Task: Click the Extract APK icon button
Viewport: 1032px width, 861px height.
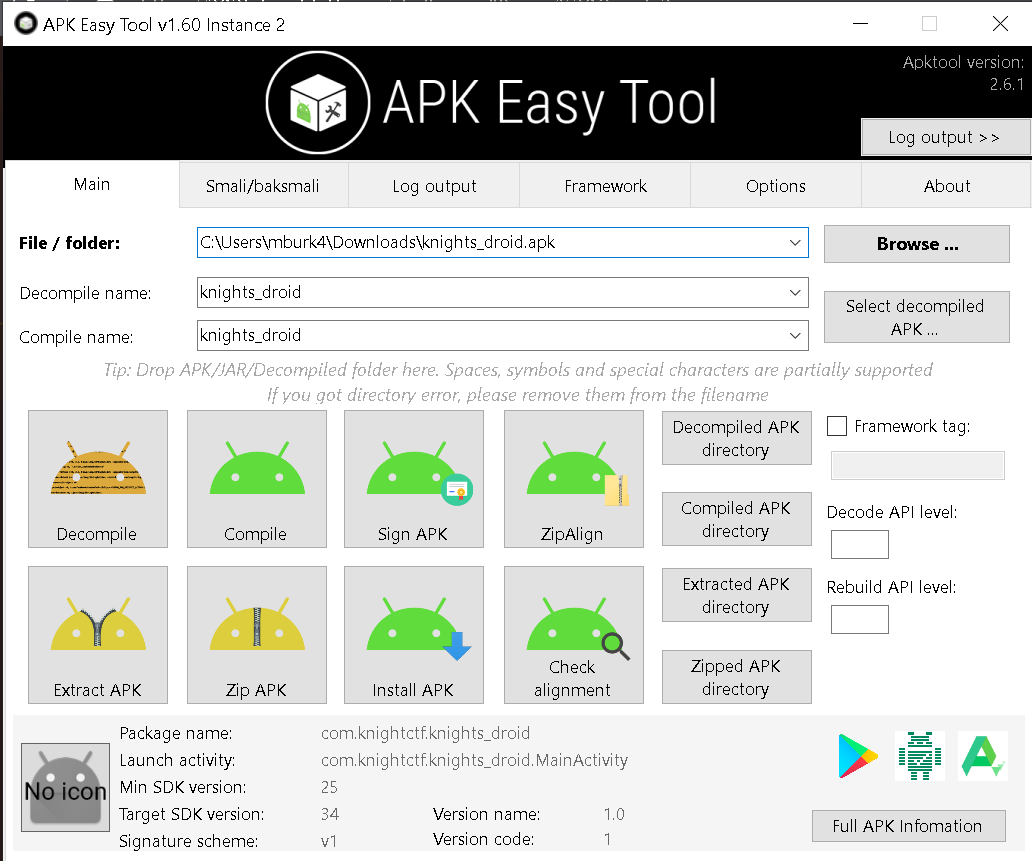Action: pos(97,635)
